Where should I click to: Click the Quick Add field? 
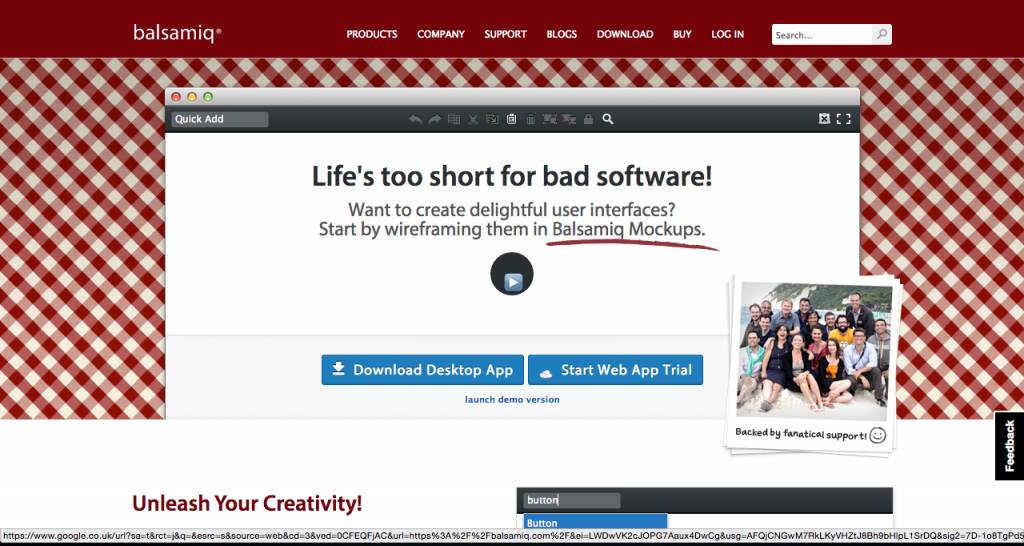coord(219,120)
